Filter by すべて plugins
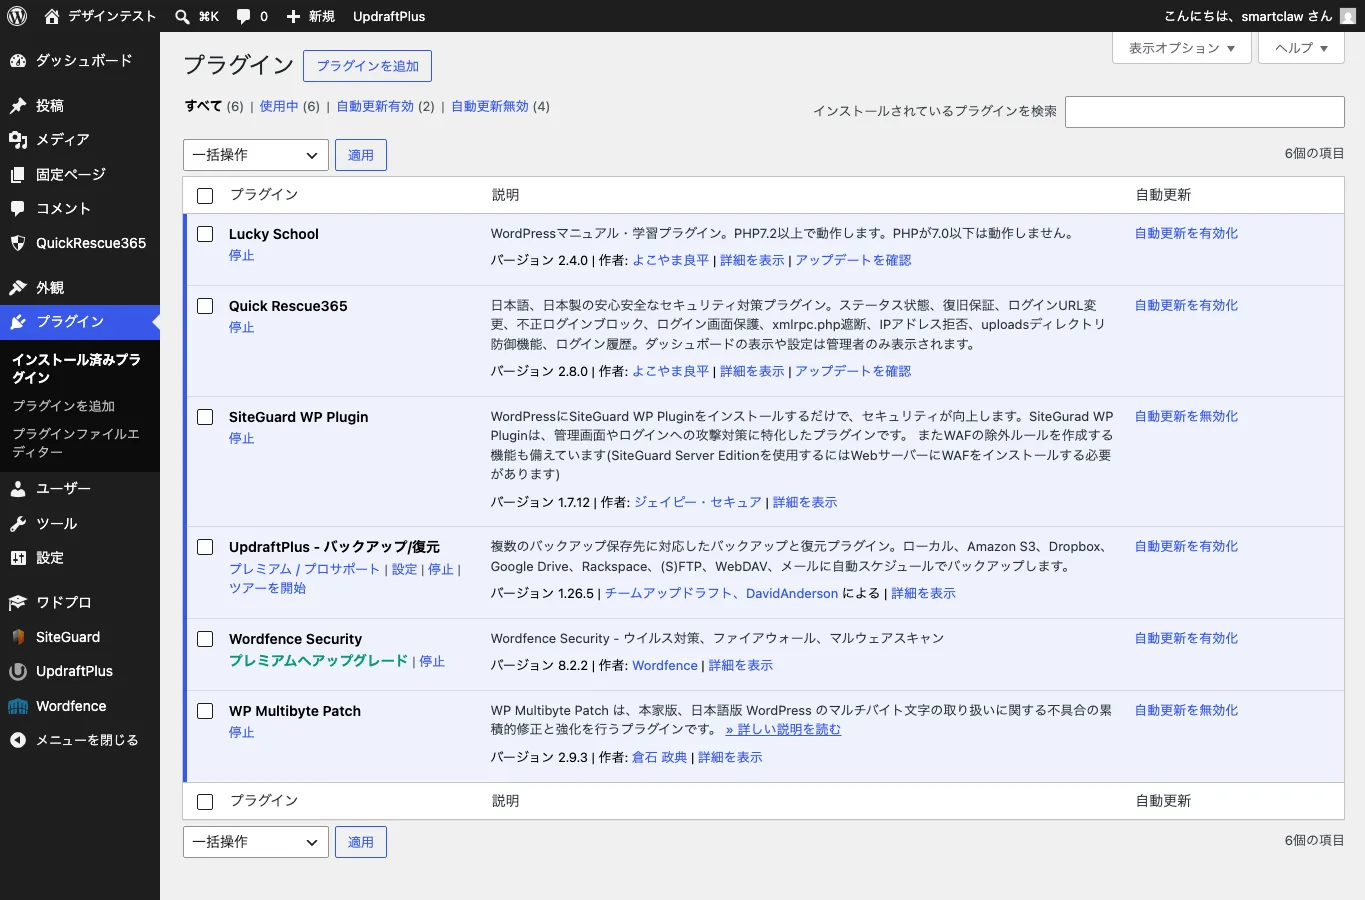This screenshot has height=900, width=1365. pos(204,106)
